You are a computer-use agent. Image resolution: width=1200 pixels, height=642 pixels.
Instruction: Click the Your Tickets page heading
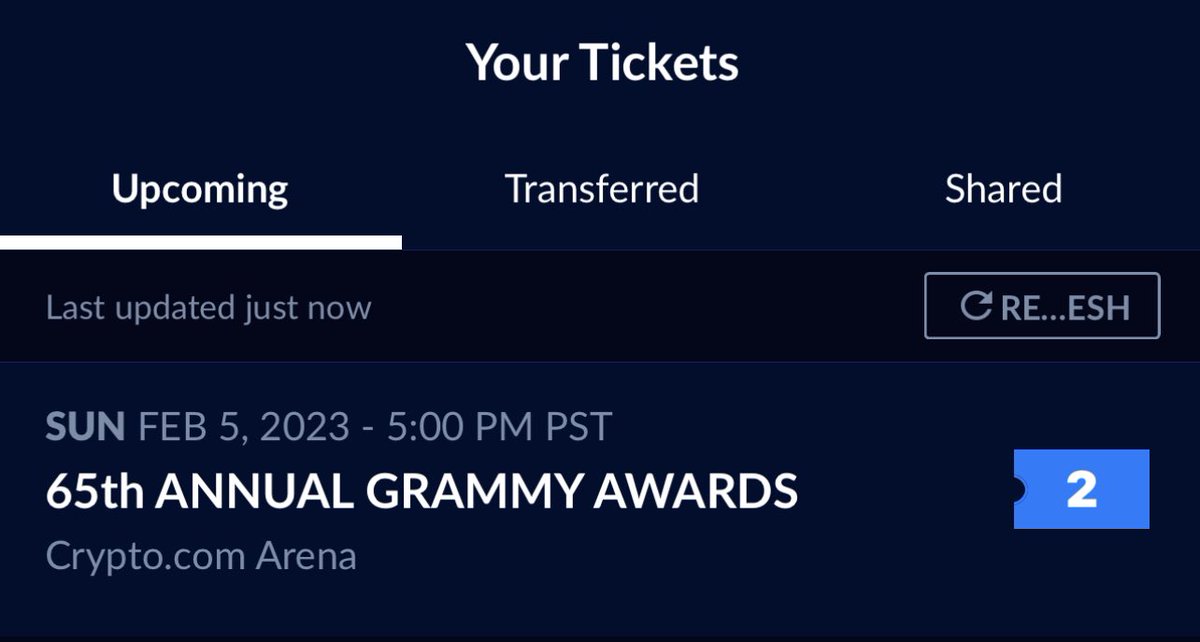[x=602, y=64]
